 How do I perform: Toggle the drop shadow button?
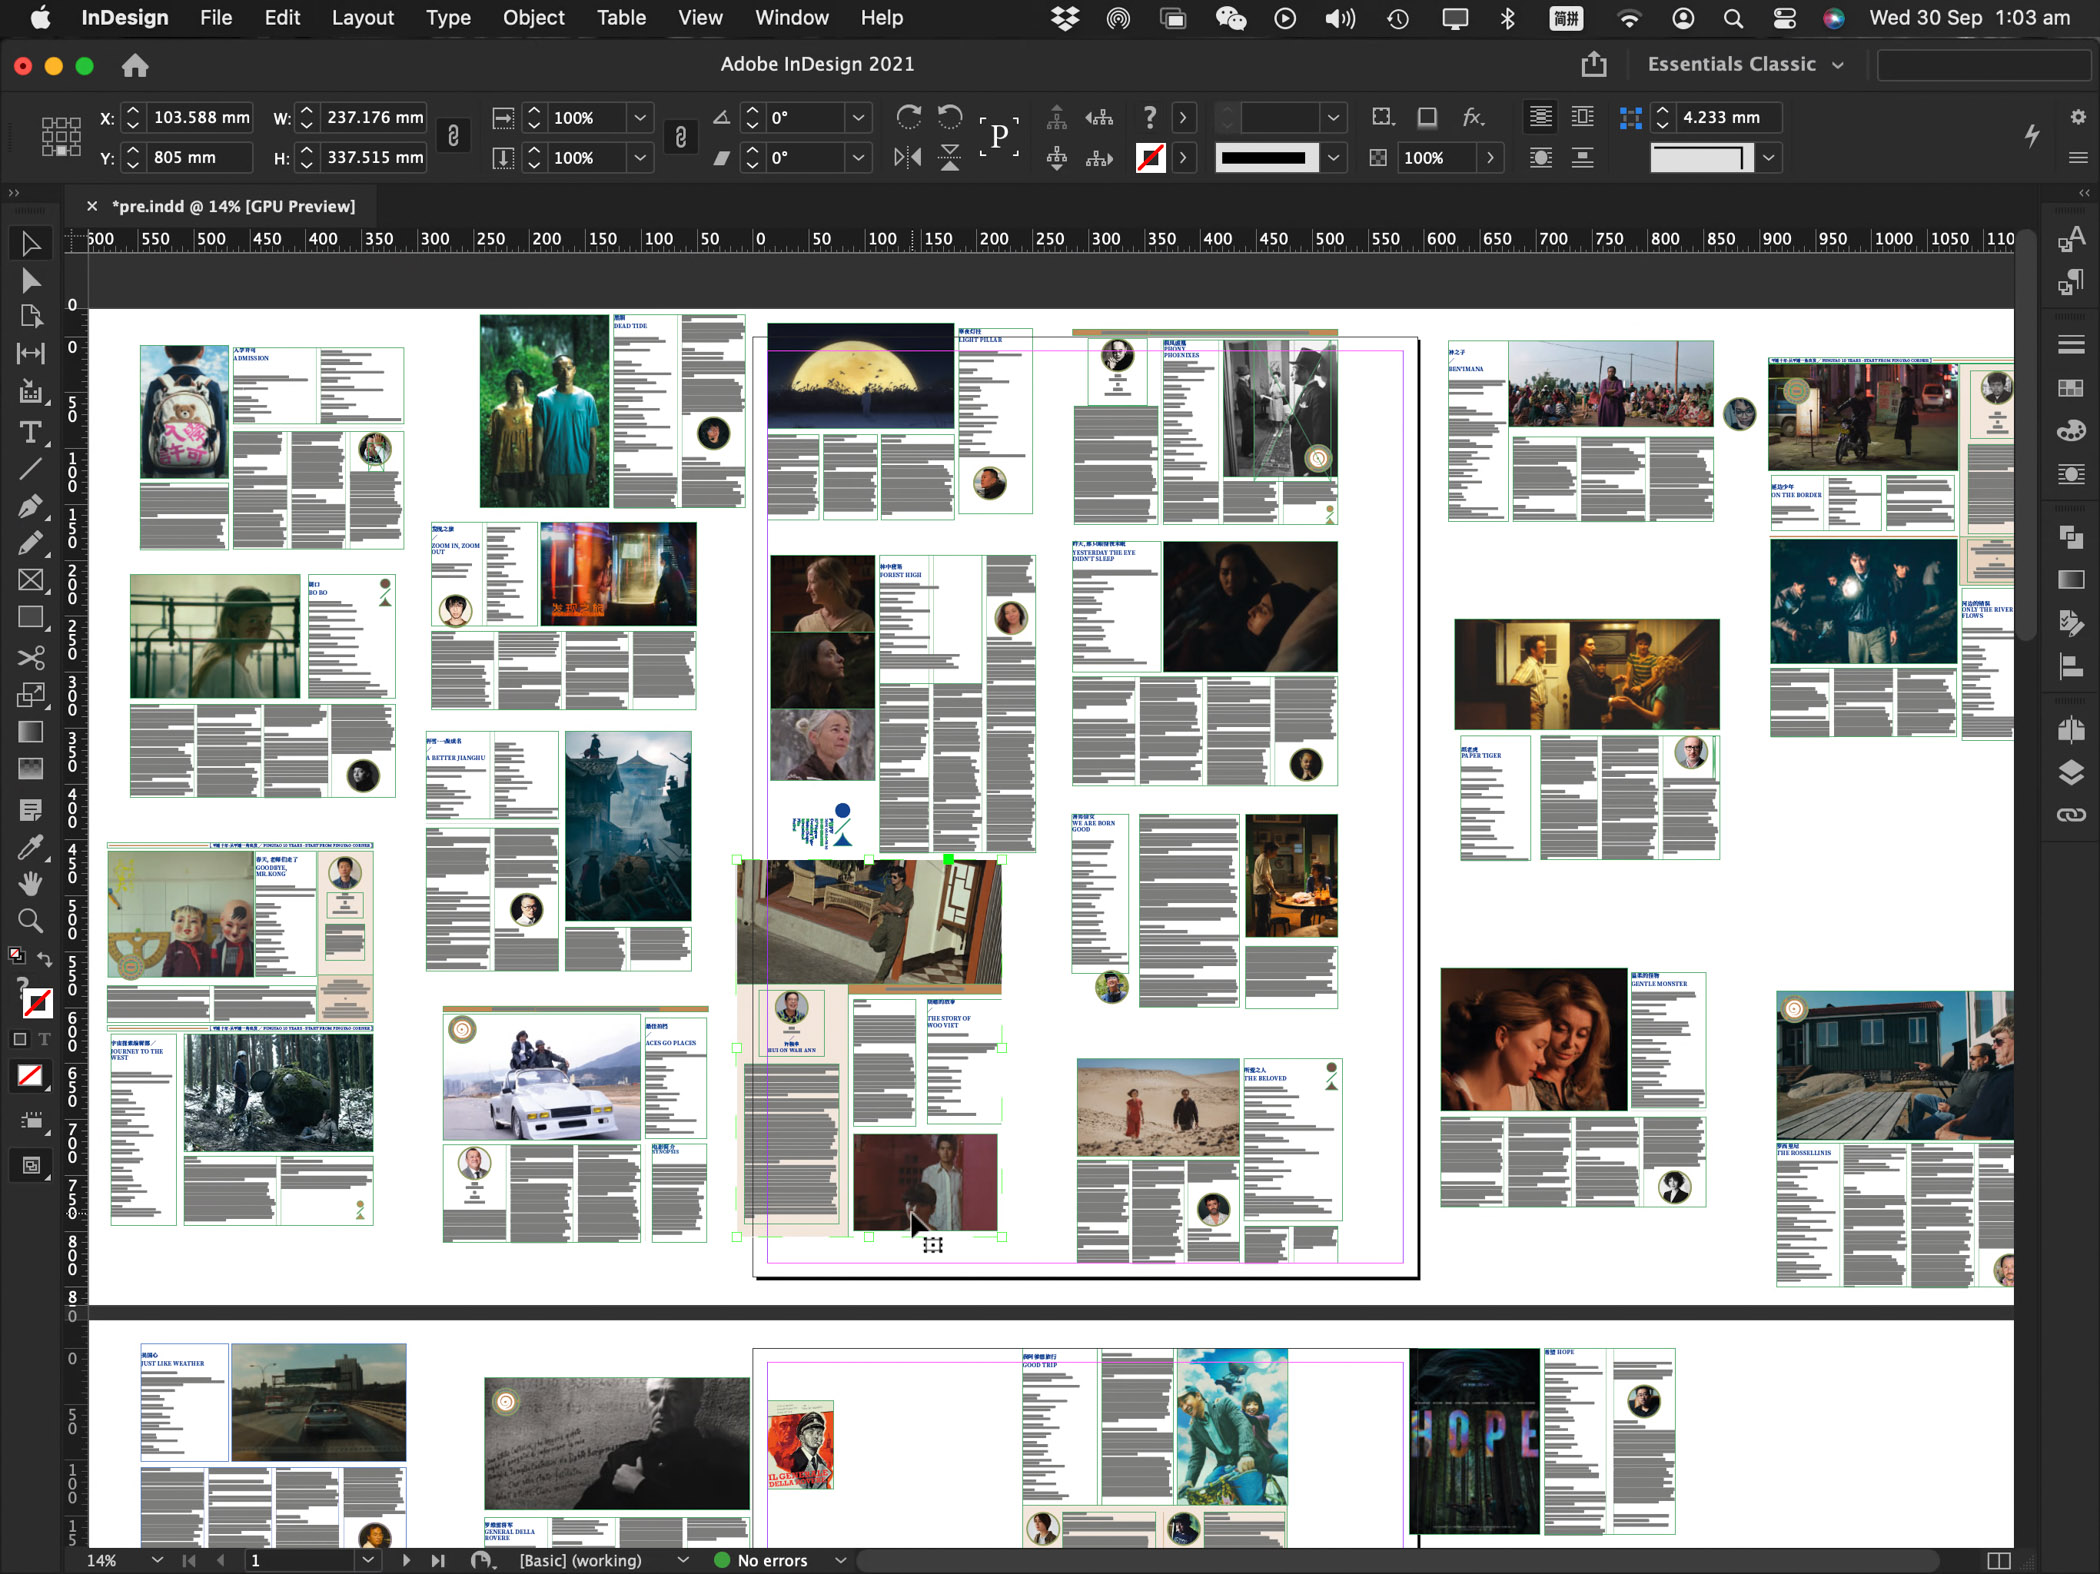pyautogui.click(x=1428, y=117)
